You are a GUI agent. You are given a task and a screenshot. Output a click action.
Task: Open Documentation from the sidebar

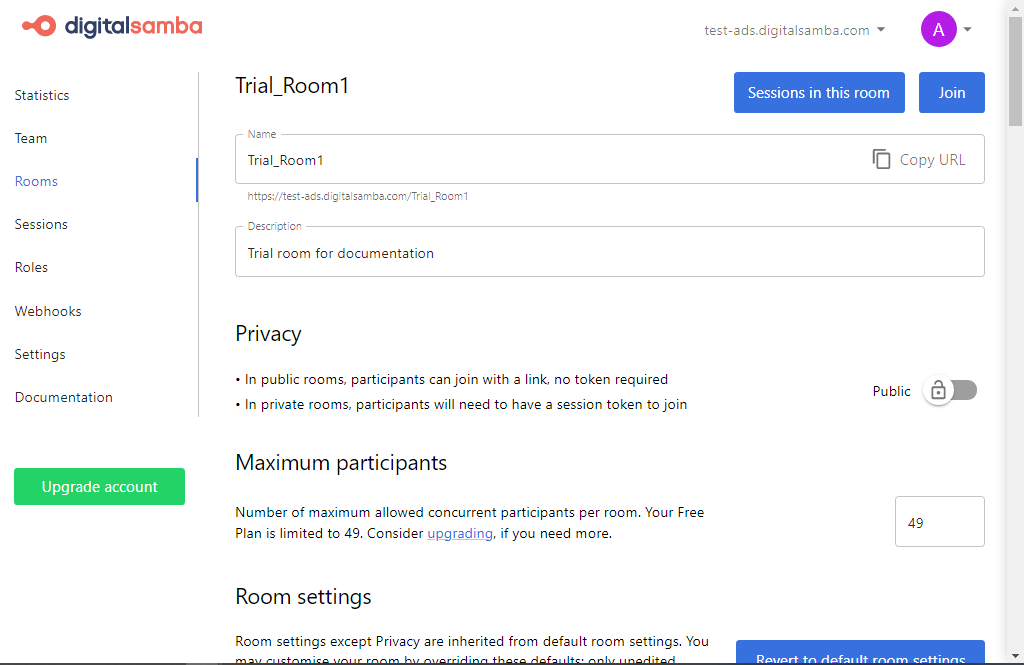[x=63, y=397]
